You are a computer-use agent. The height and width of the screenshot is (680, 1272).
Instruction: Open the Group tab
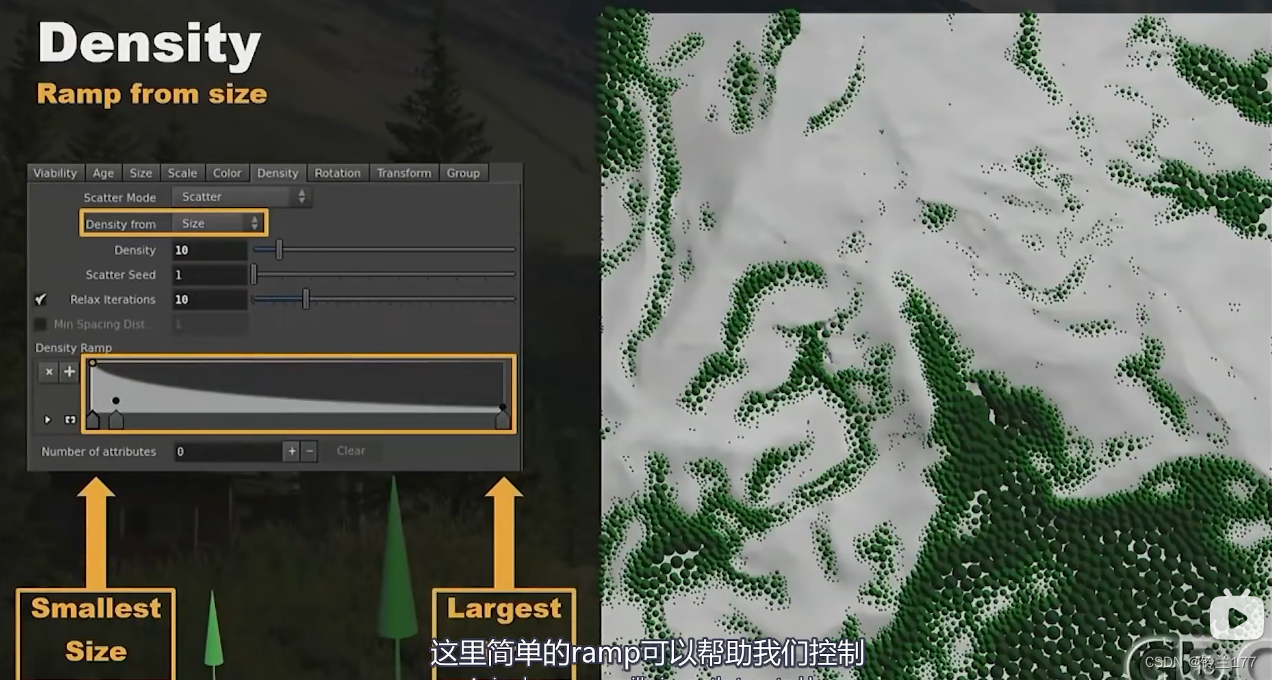tap(463, 173)
